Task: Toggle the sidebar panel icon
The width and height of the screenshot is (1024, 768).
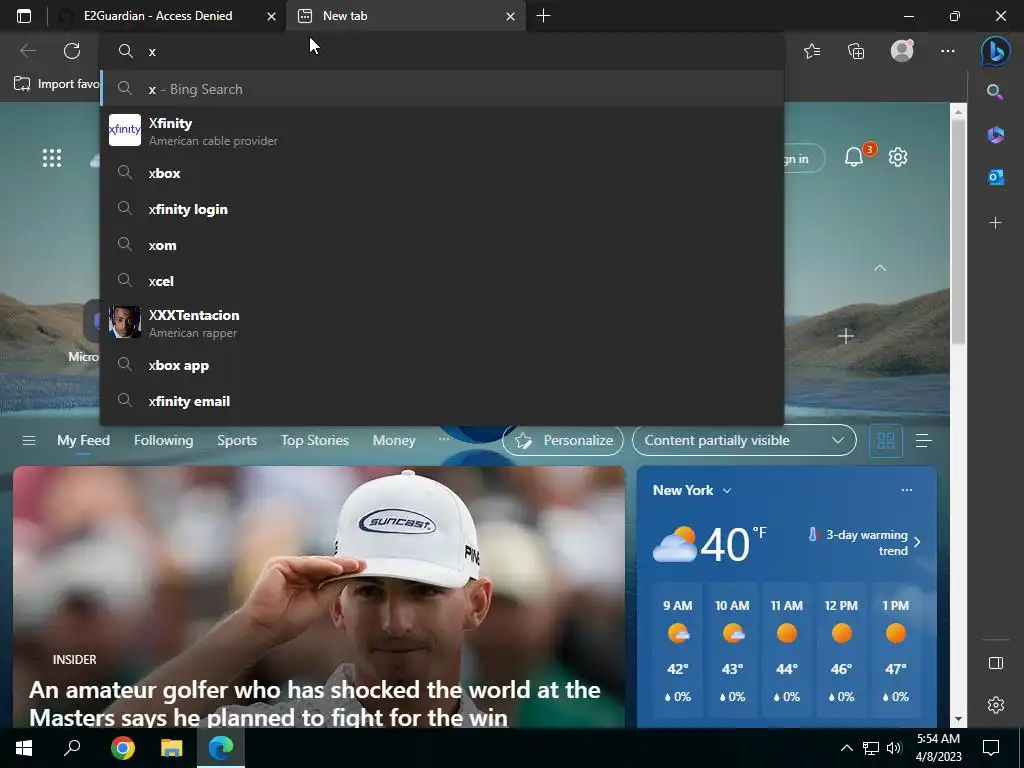Action: click(995, 663)
